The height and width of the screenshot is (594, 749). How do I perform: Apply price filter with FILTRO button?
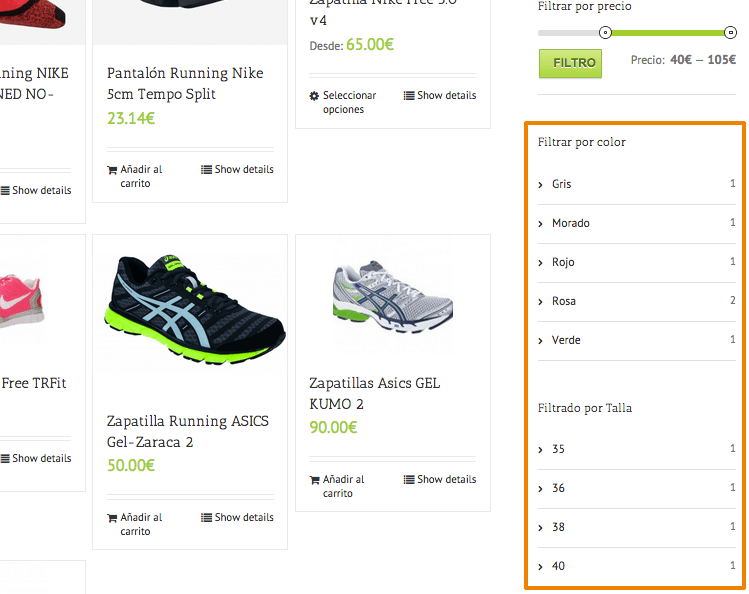[570, 64]
